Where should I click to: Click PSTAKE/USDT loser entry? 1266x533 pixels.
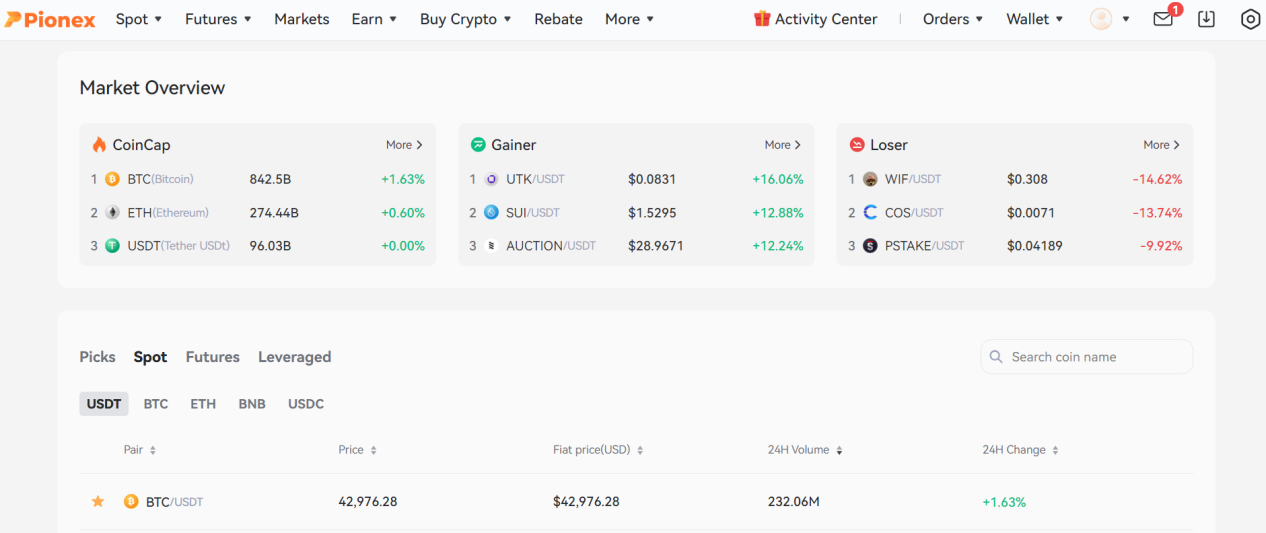(924, 245)
